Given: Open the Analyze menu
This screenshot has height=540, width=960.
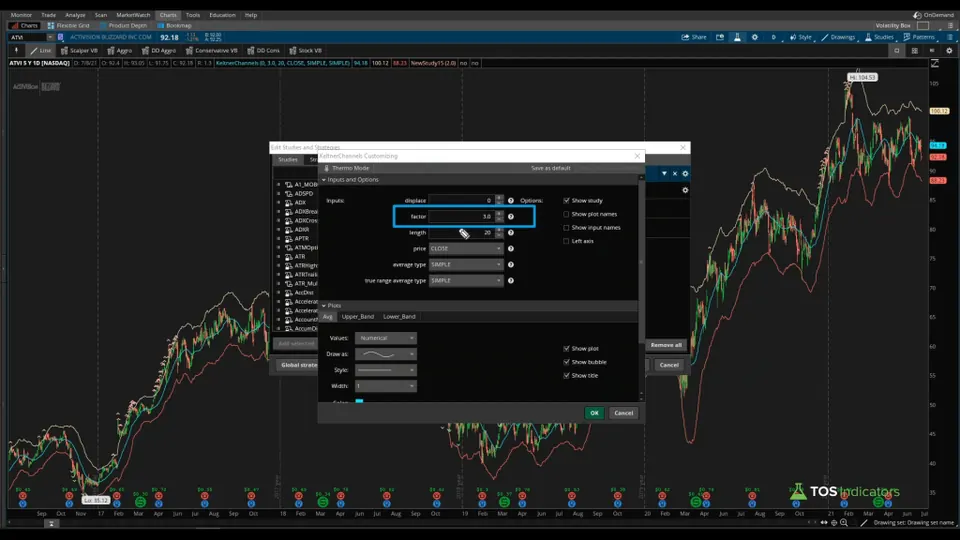Looking at the screenshot, I should coord(75,15).
